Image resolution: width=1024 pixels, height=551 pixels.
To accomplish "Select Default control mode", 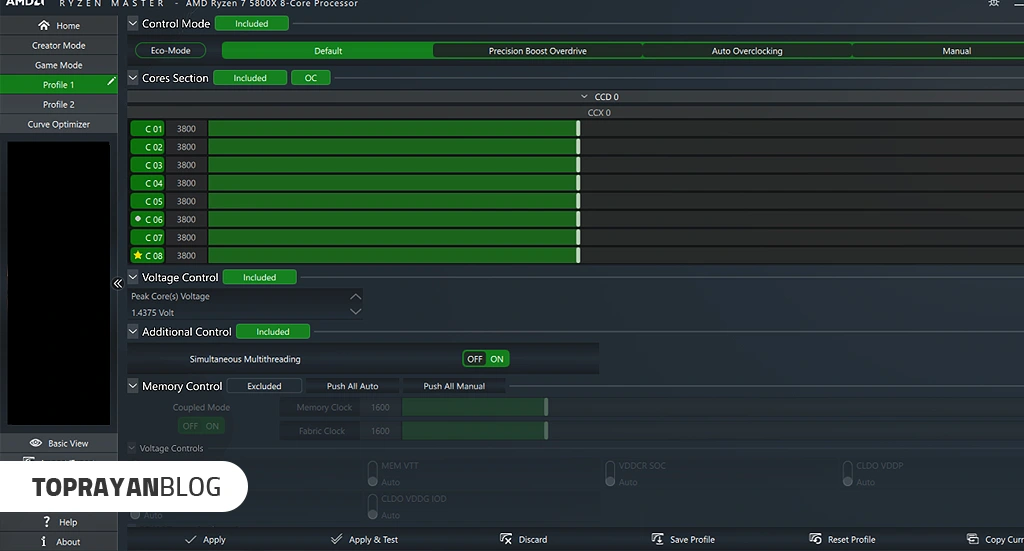I will point(328,50).
